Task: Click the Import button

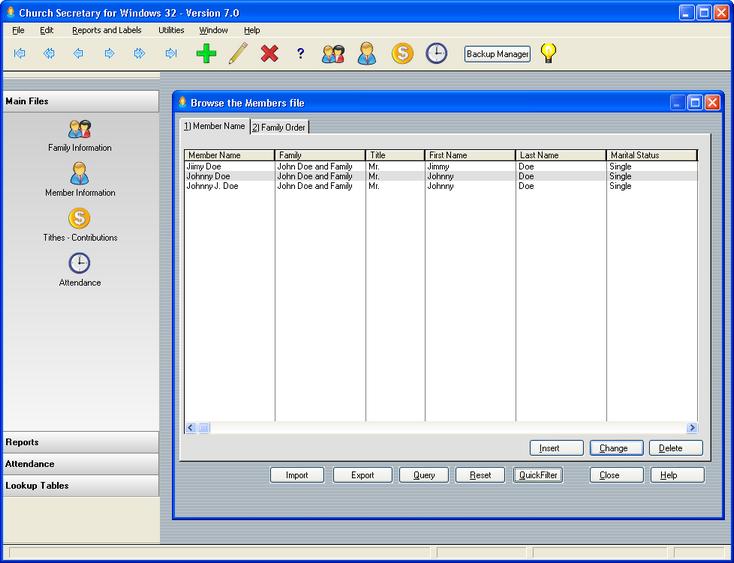Action: [x=297, y=475]
